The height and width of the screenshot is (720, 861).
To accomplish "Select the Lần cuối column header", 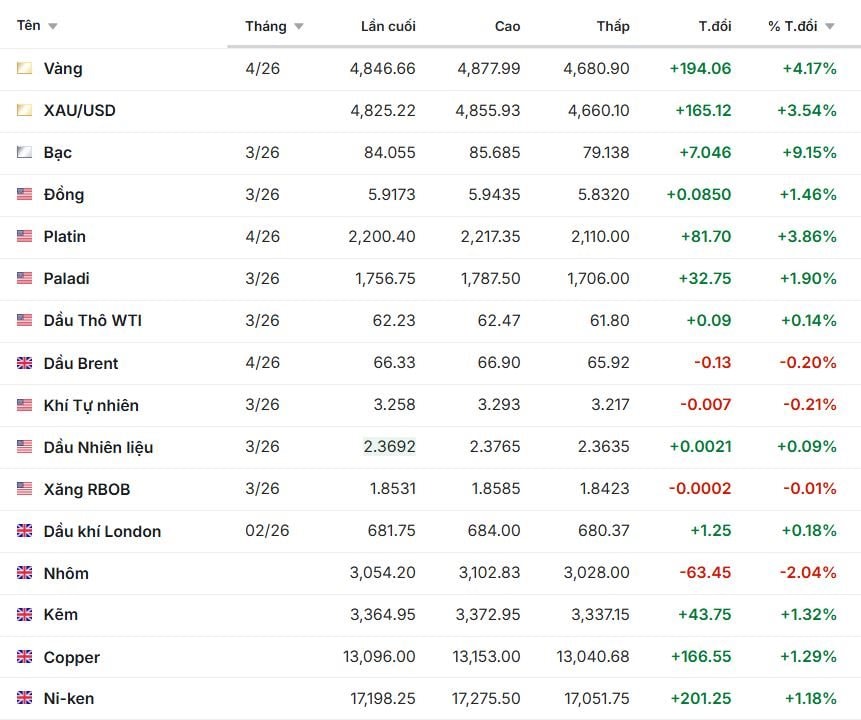I will 388,26.
